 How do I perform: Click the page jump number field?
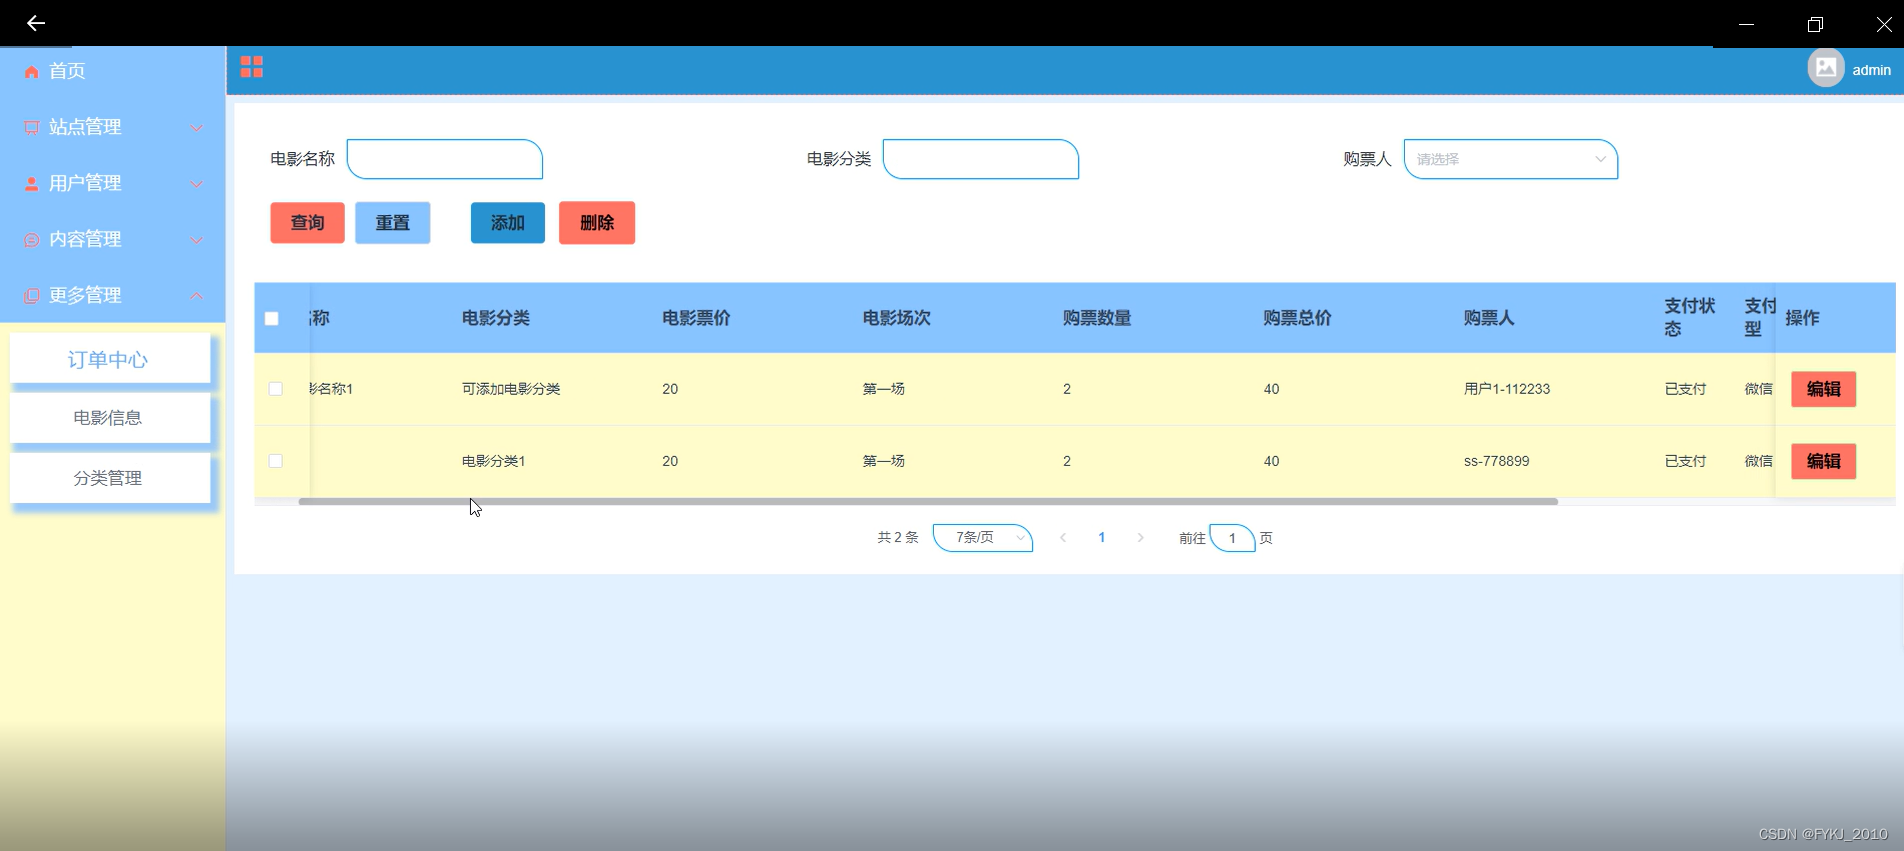pos(1232,538)
